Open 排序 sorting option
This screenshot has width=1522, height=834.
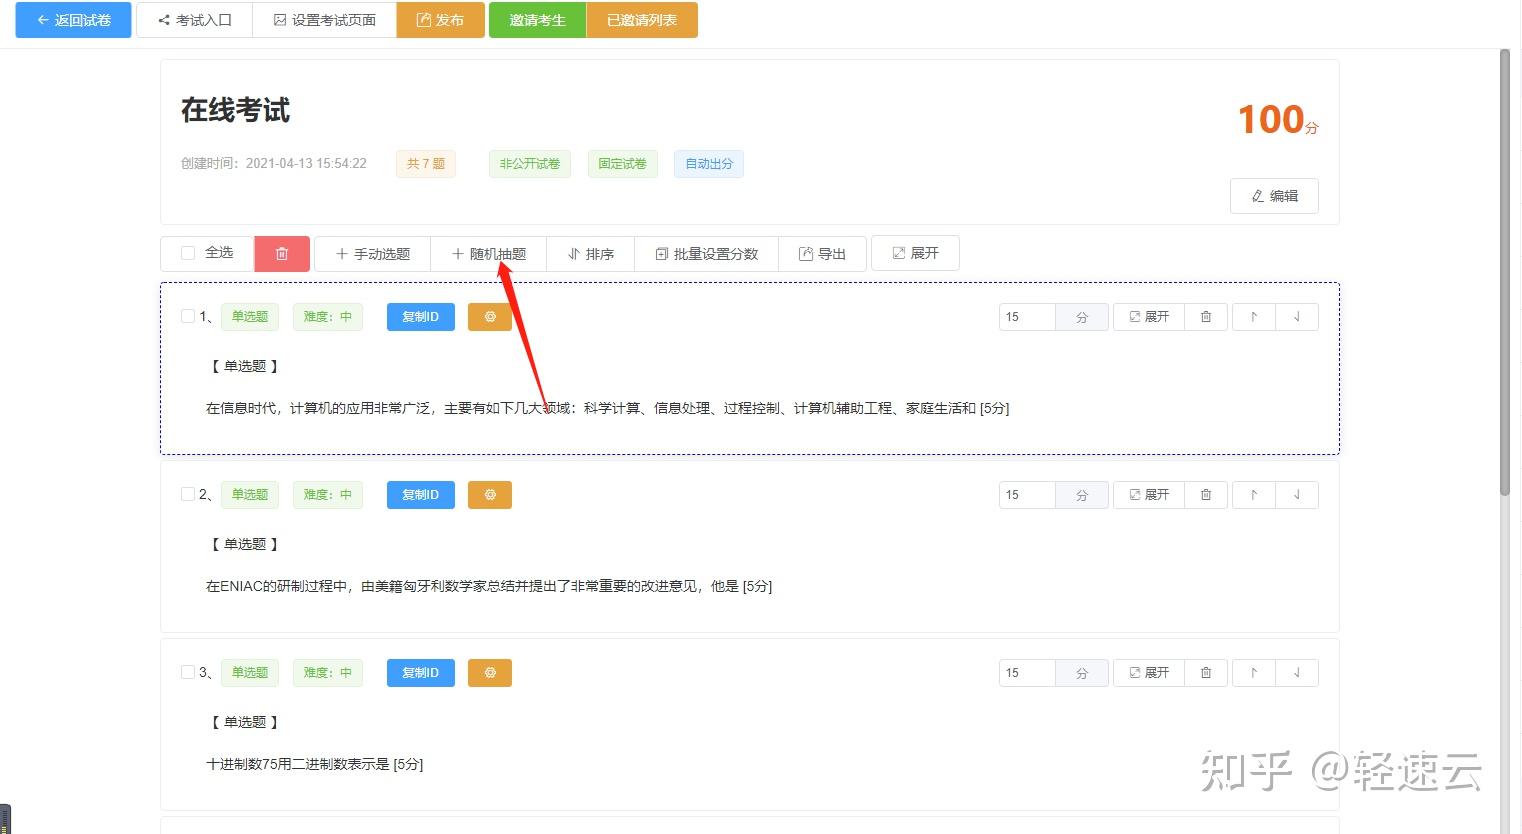click(x=591, y=254)
